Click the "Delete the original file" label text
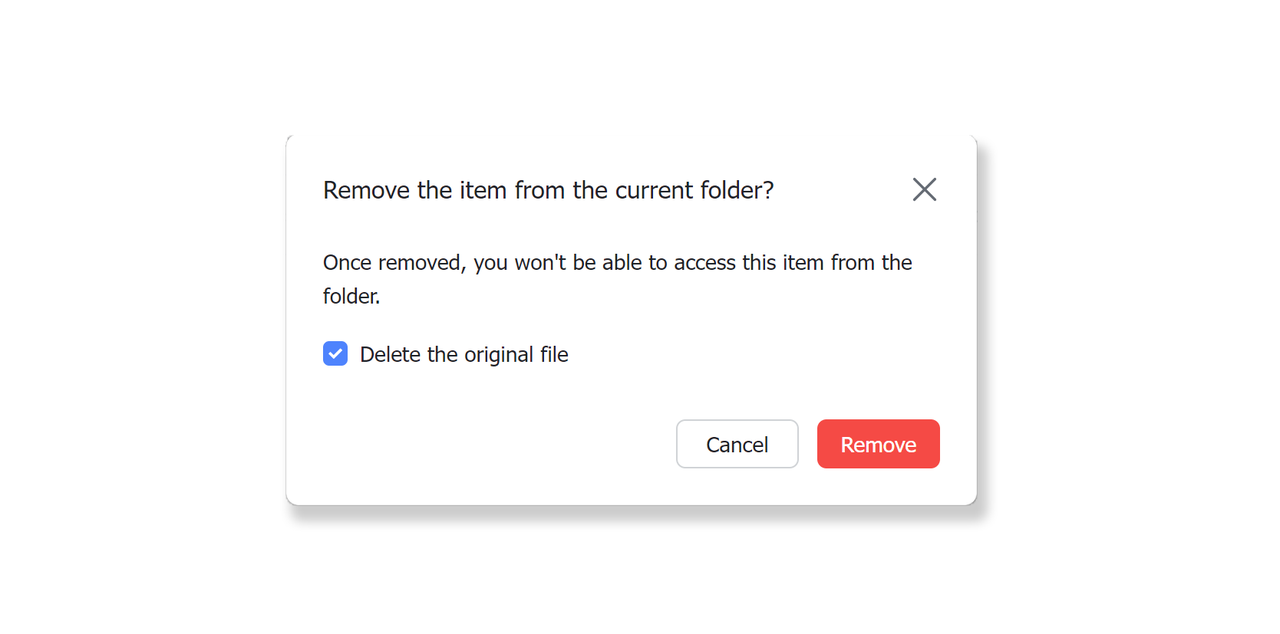Screen dimensions: 1280x634 tap(464, 354)
